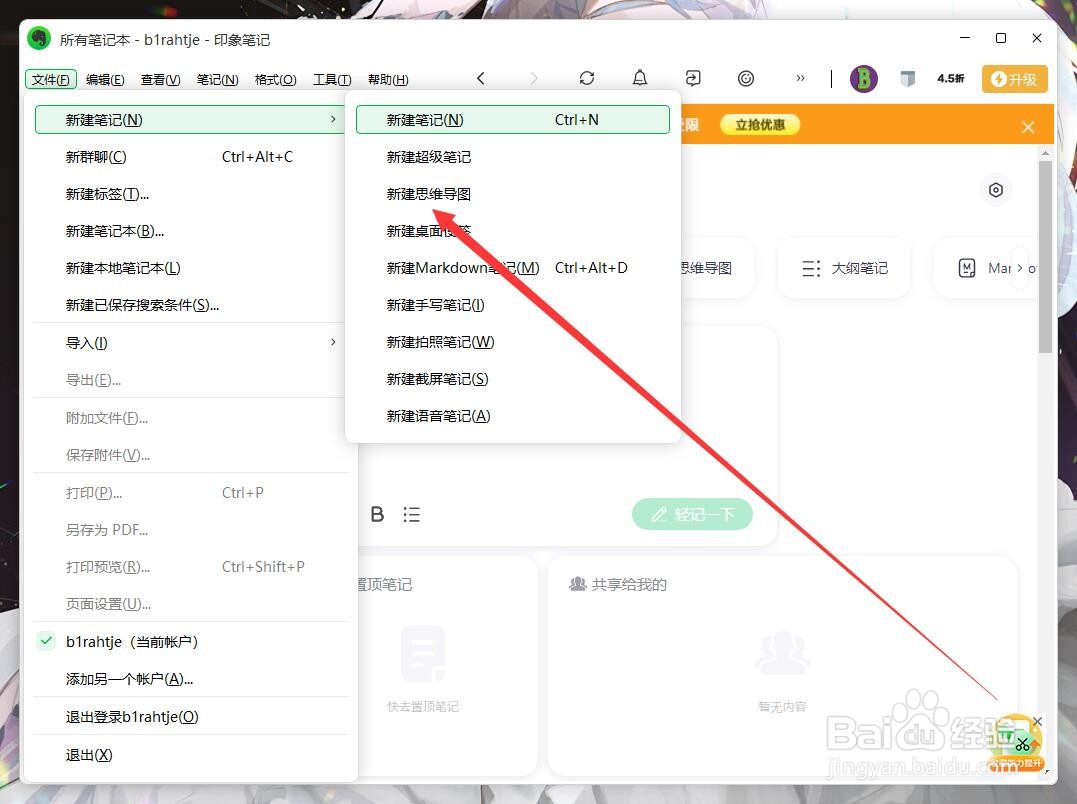Open the hexagon settings icon
This screenshot has width=1077, height=804.
(996, 189)
